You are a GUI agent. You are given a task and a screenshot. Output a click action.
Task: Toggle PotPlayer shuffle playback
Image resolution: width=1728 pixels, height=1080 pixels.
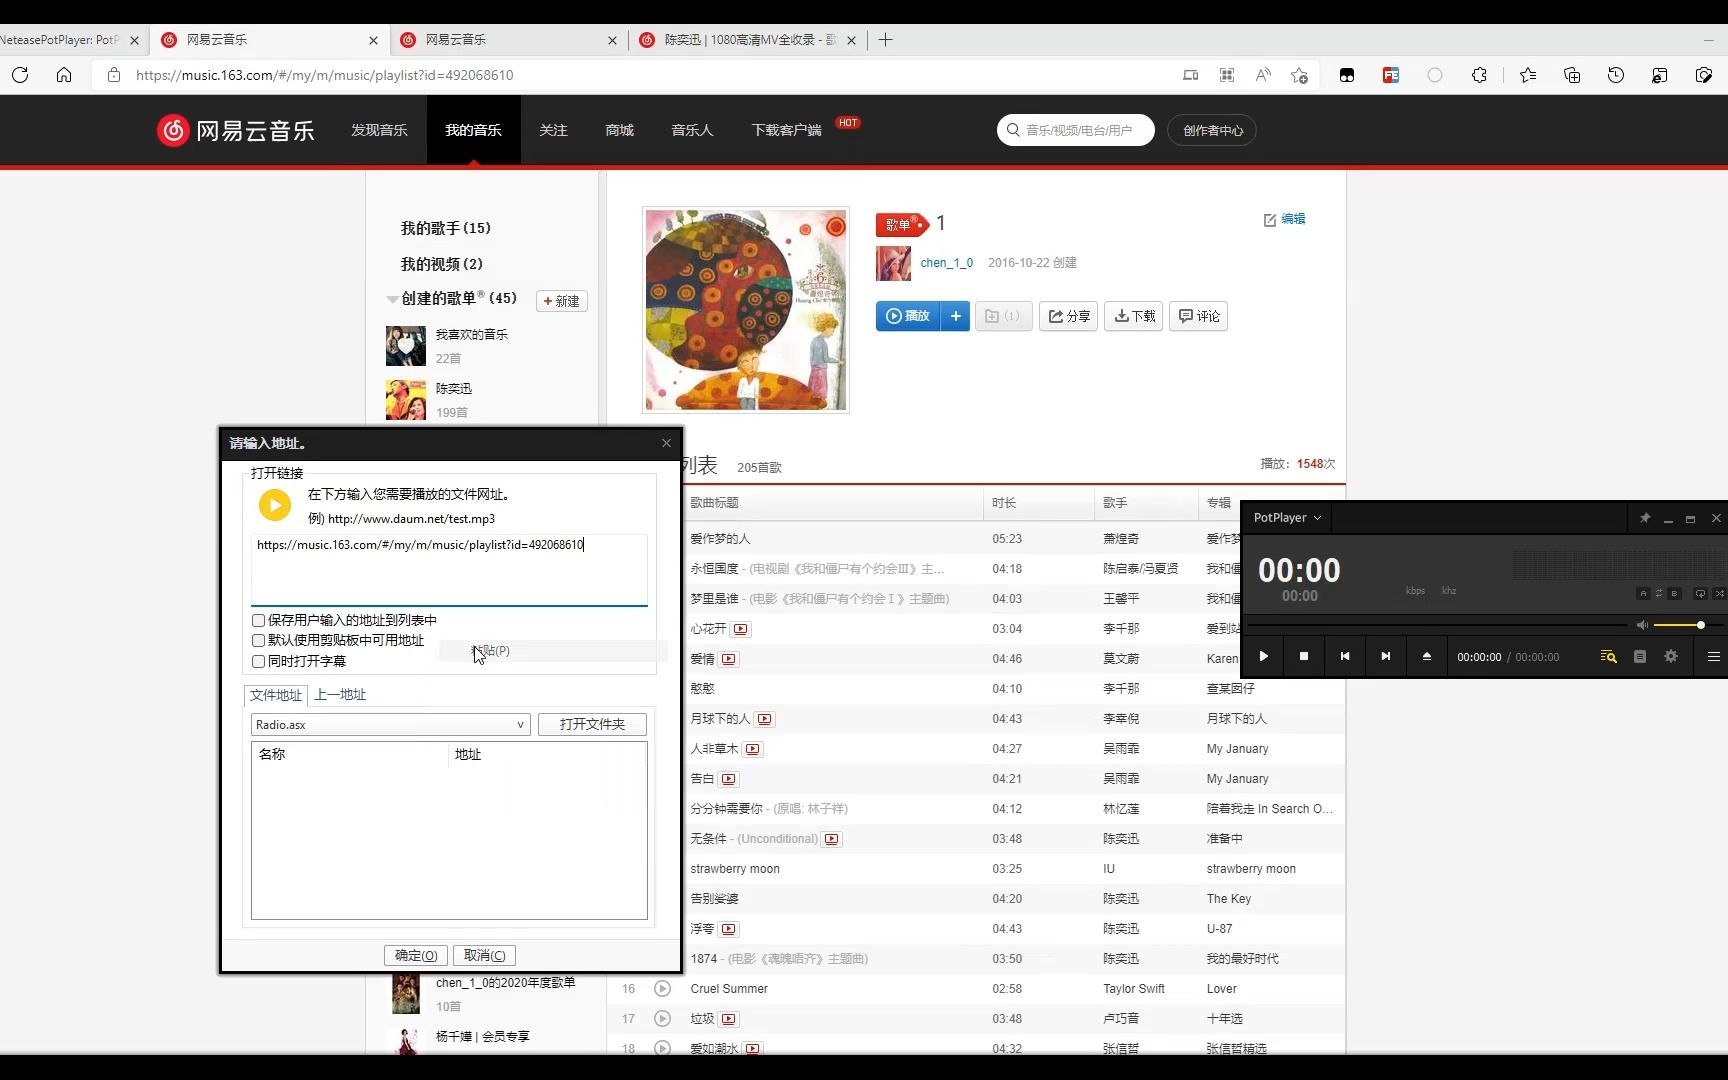pos(1719,594)
